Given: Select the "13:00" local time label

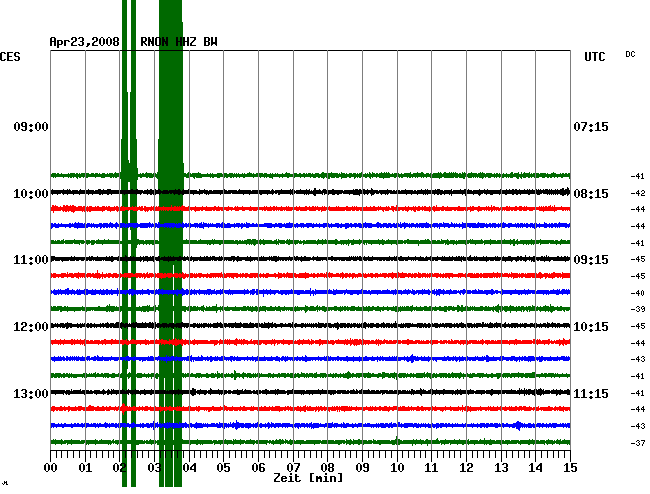Looking at the screenshot, I should coord(31,393).
